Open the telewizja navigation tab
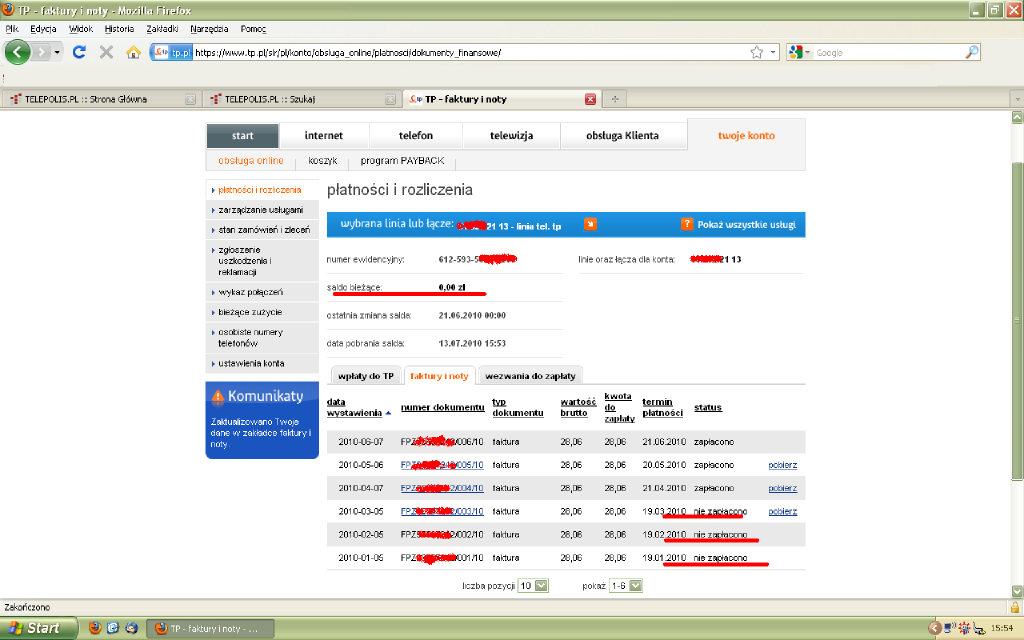The image size is (1024, 640). (511, 136)
